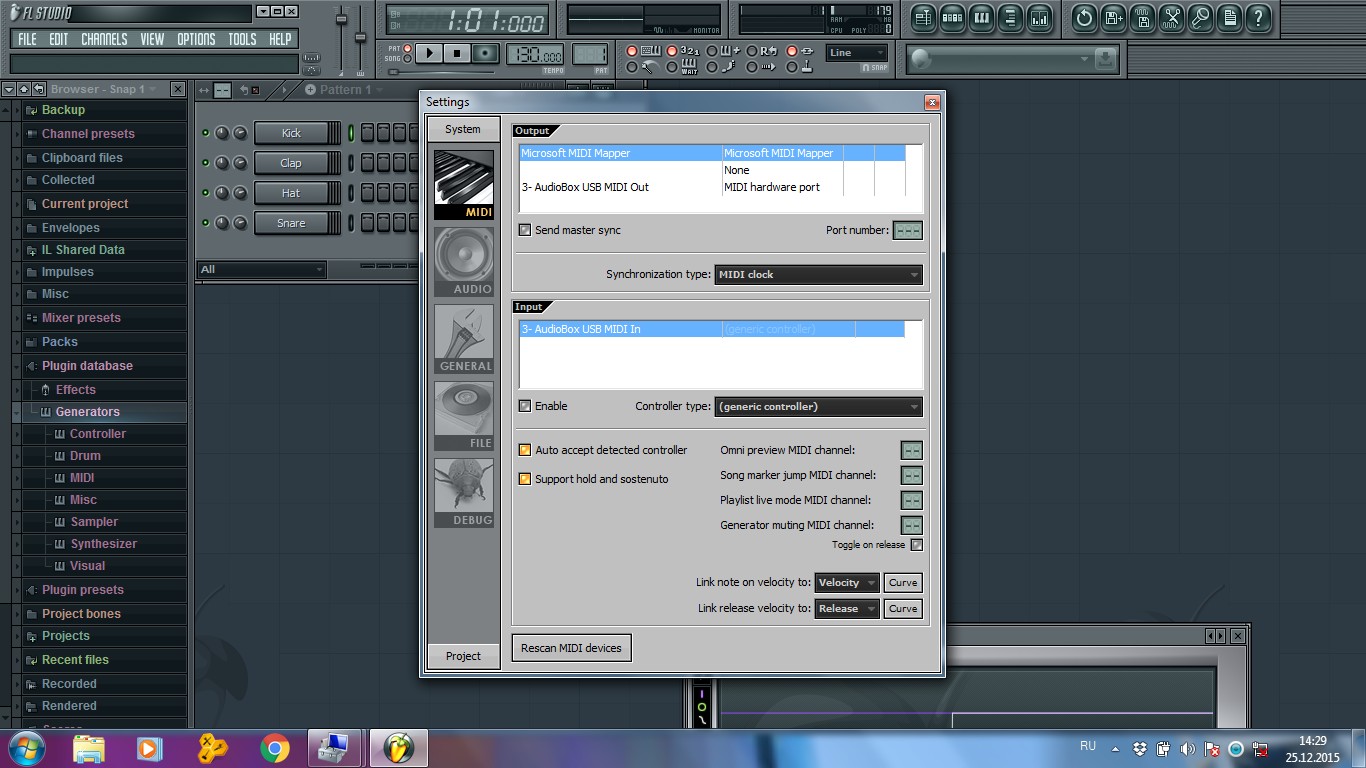The image size is (1366, 768).
Task: Click the floppy disk save icon with waveform
Action: coord(1142,17)
